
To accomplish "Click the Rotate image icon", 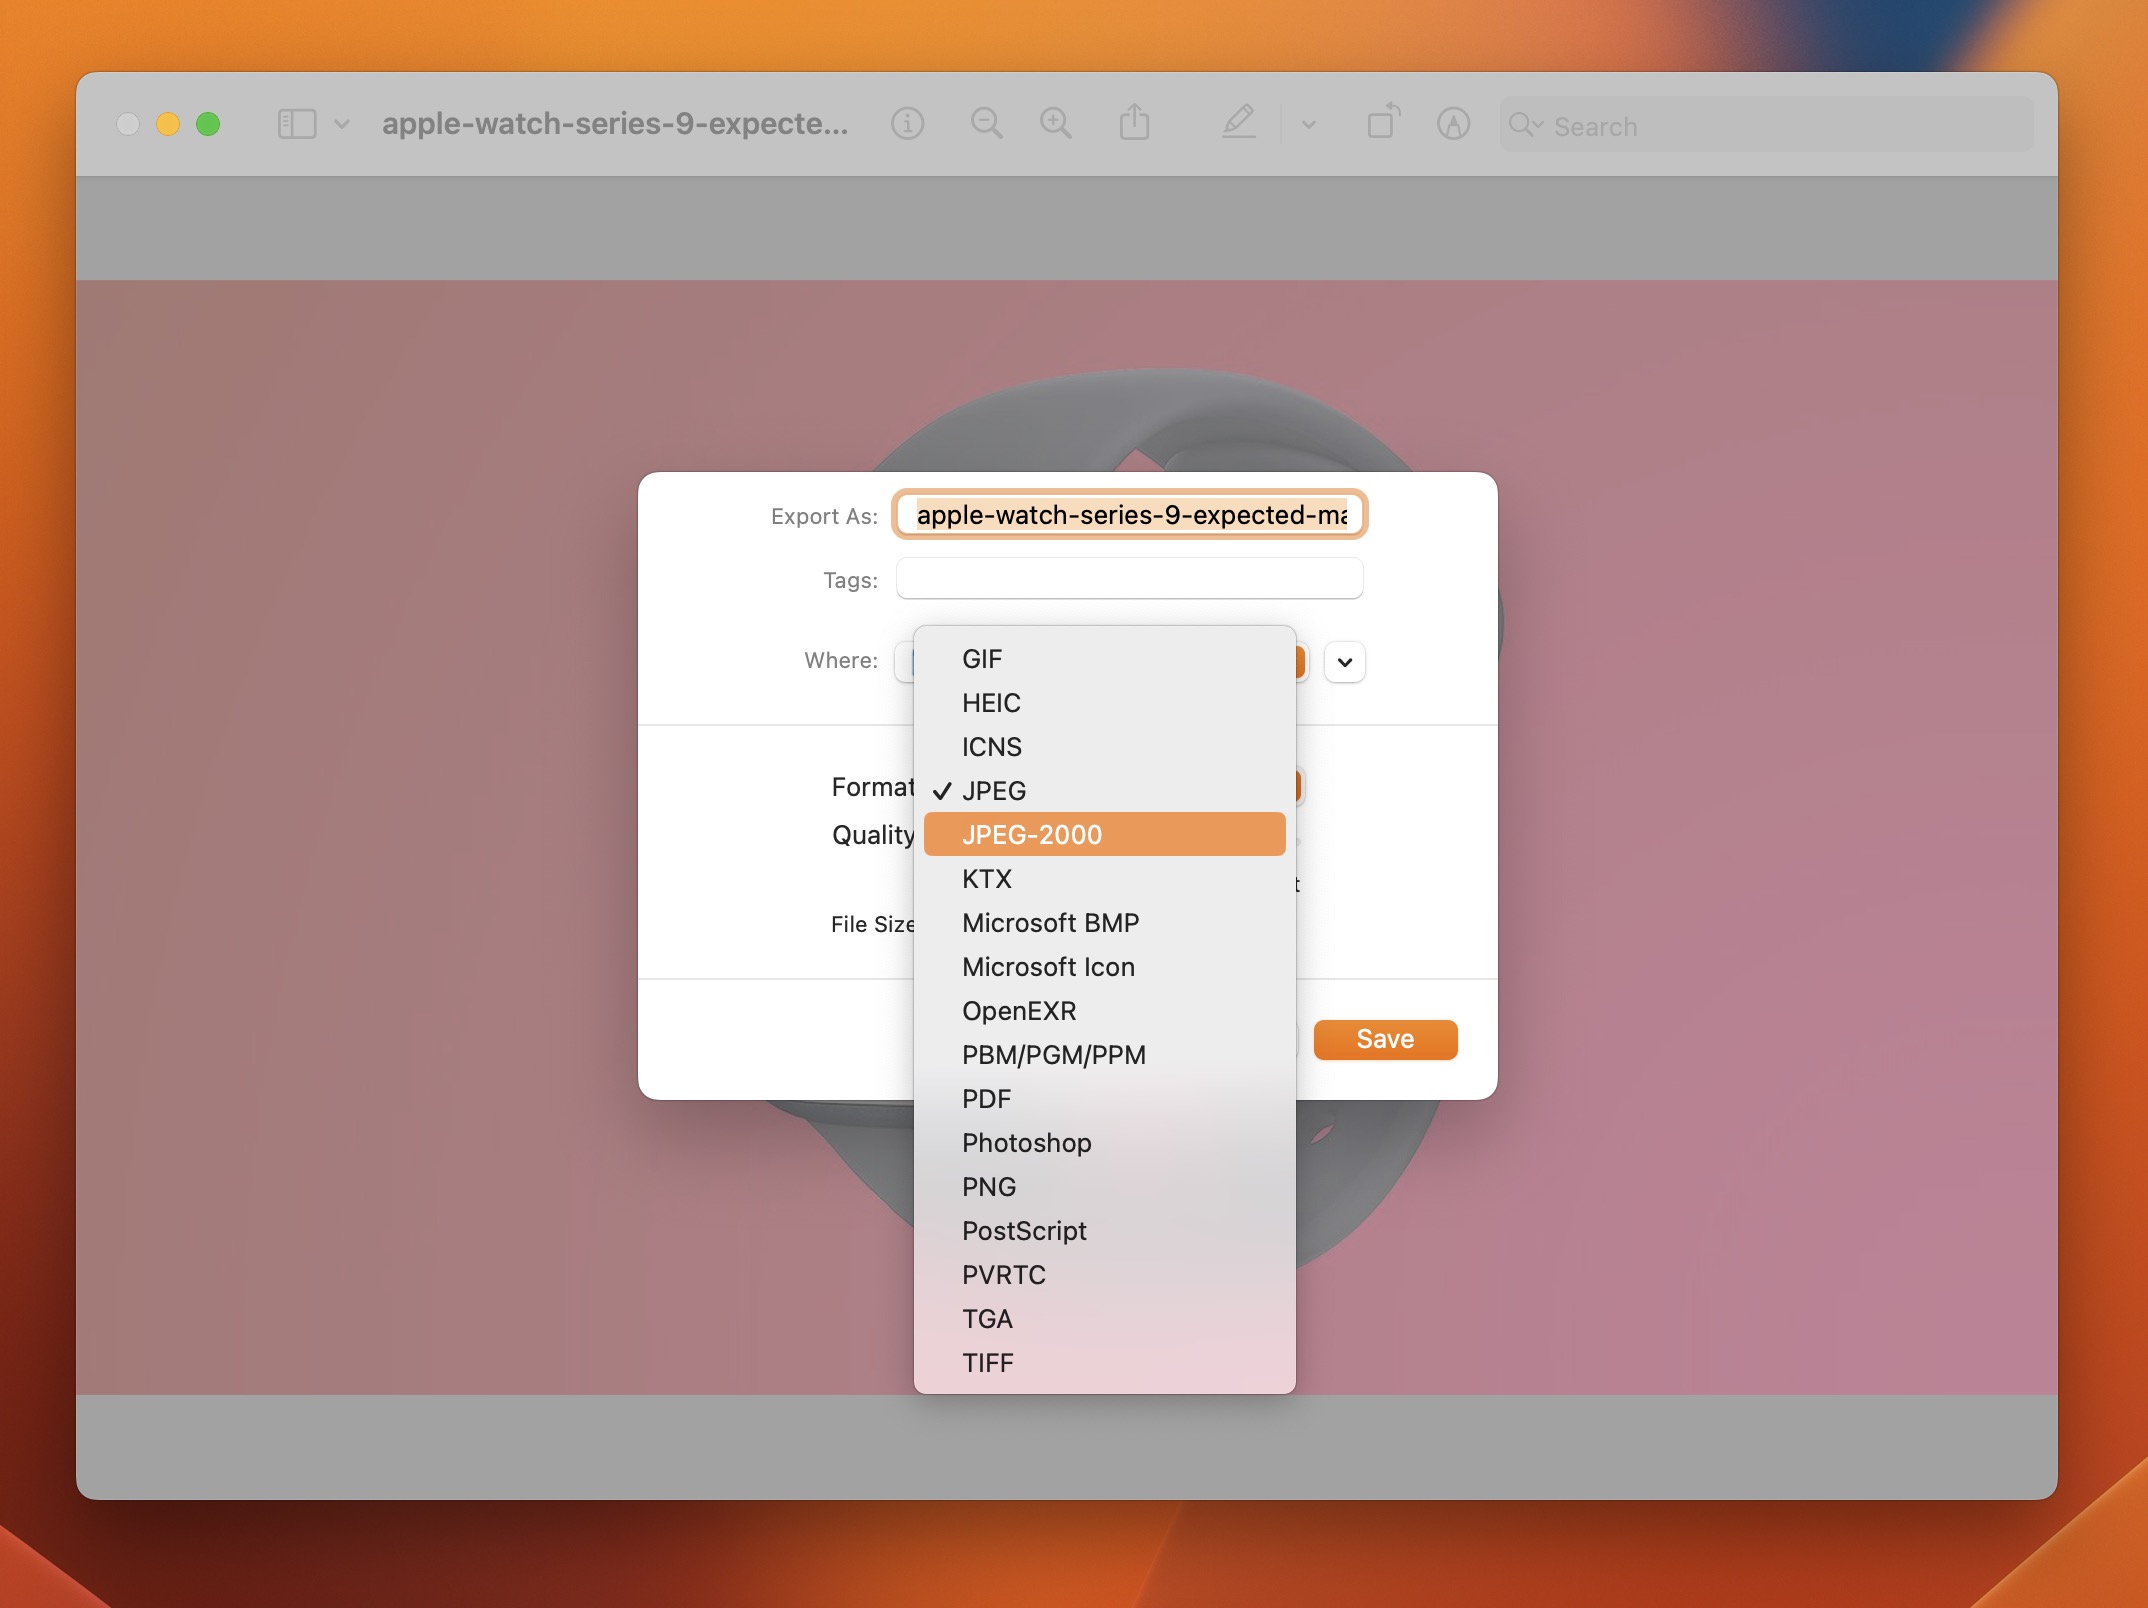I will (1383, 124).
